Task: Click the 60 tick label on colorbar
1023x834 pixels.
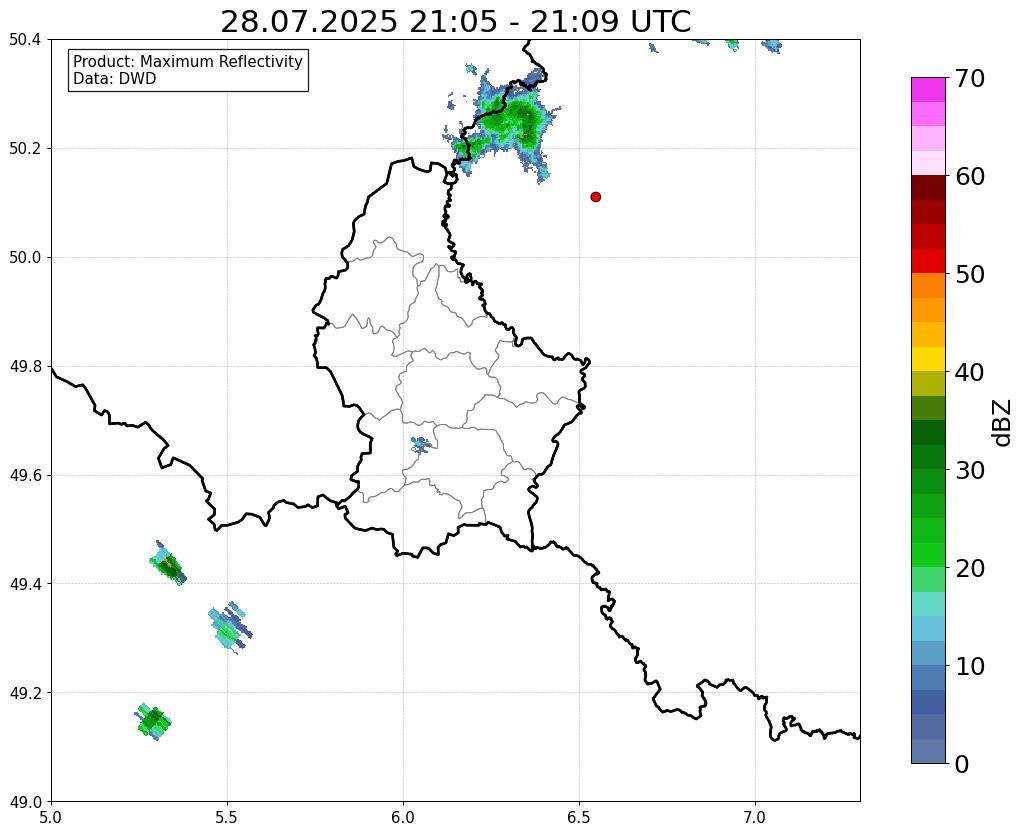Action: pos(970,176)
